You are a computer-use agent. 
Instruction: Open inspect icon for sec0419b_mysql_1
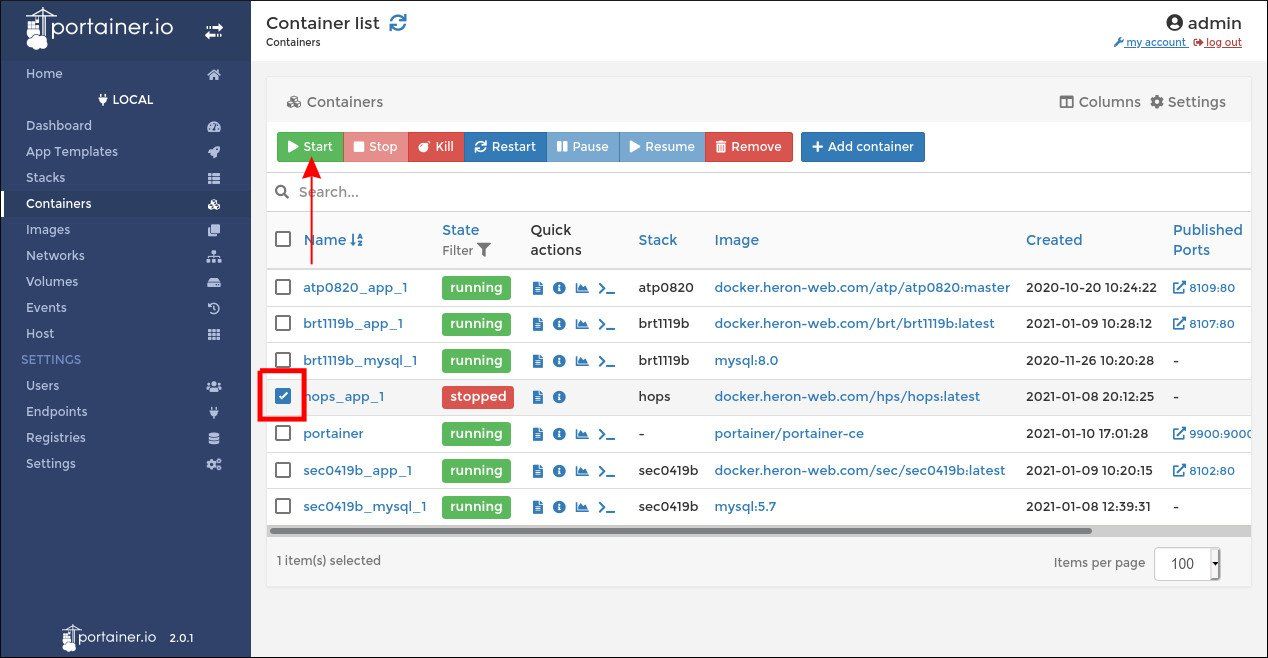(x=559, y=507)
